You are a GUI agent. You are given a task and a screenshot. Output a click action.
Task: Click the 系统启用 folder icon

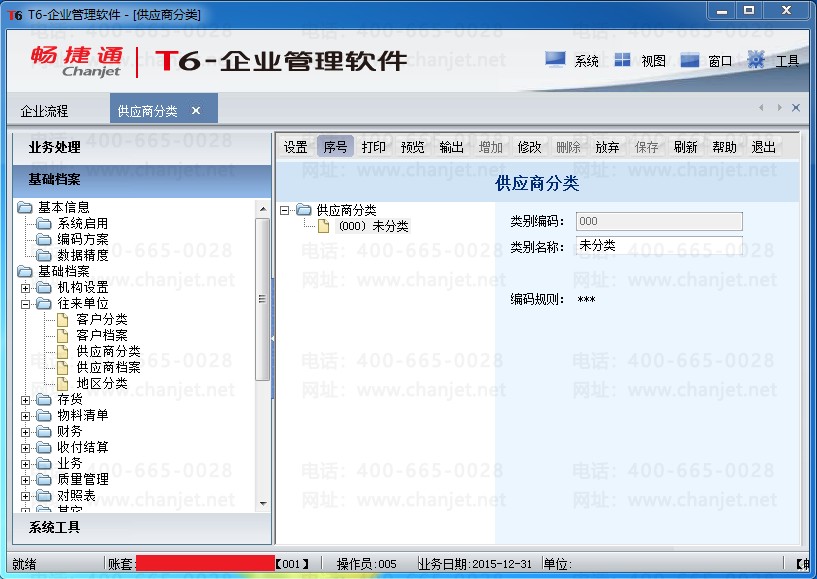[x=44, y=224]
